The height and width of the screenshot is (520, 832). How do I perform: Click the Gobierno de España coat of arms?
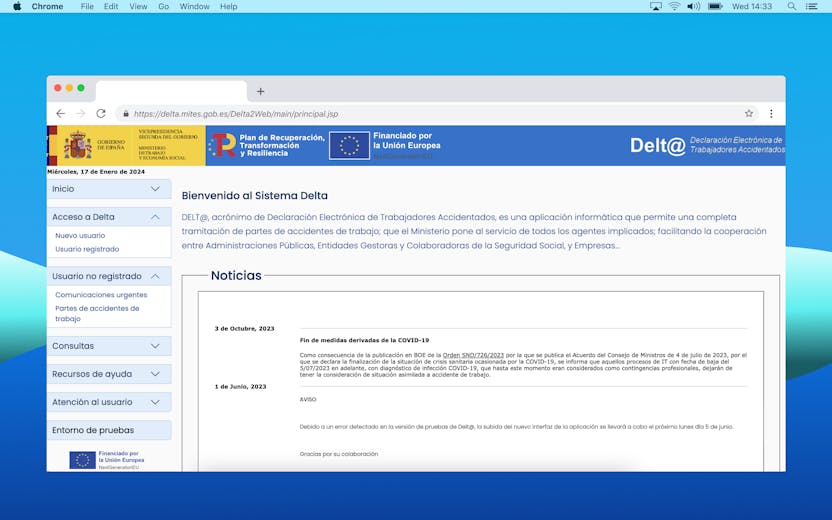tap(77, 145)
